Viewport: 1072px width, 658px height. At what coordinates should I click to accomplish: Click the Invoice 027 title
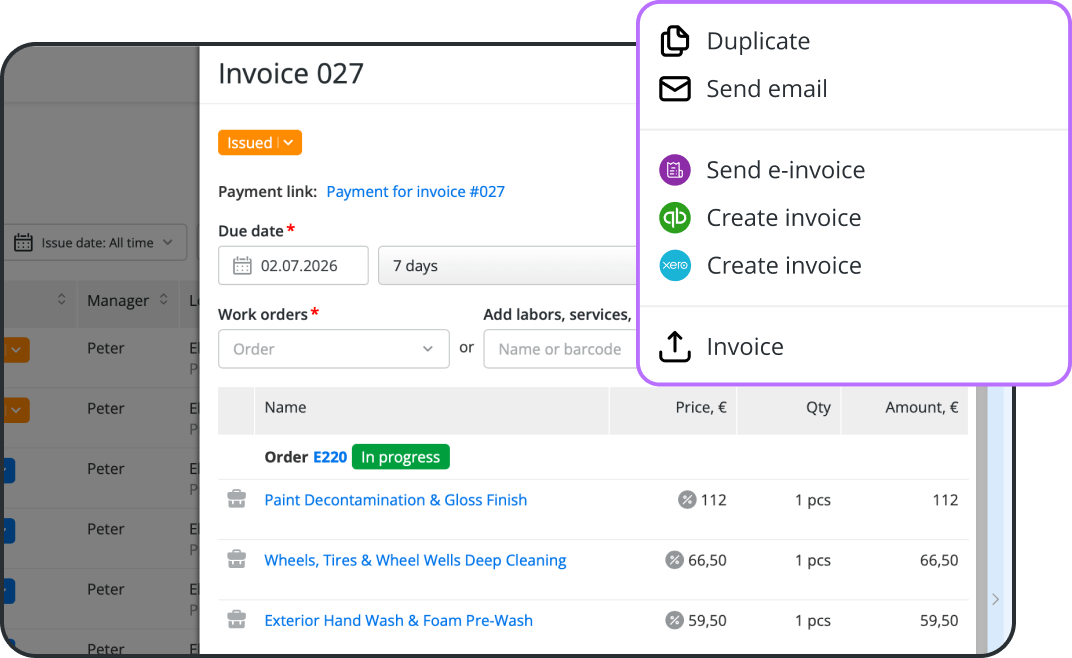[x=291, y=74]
